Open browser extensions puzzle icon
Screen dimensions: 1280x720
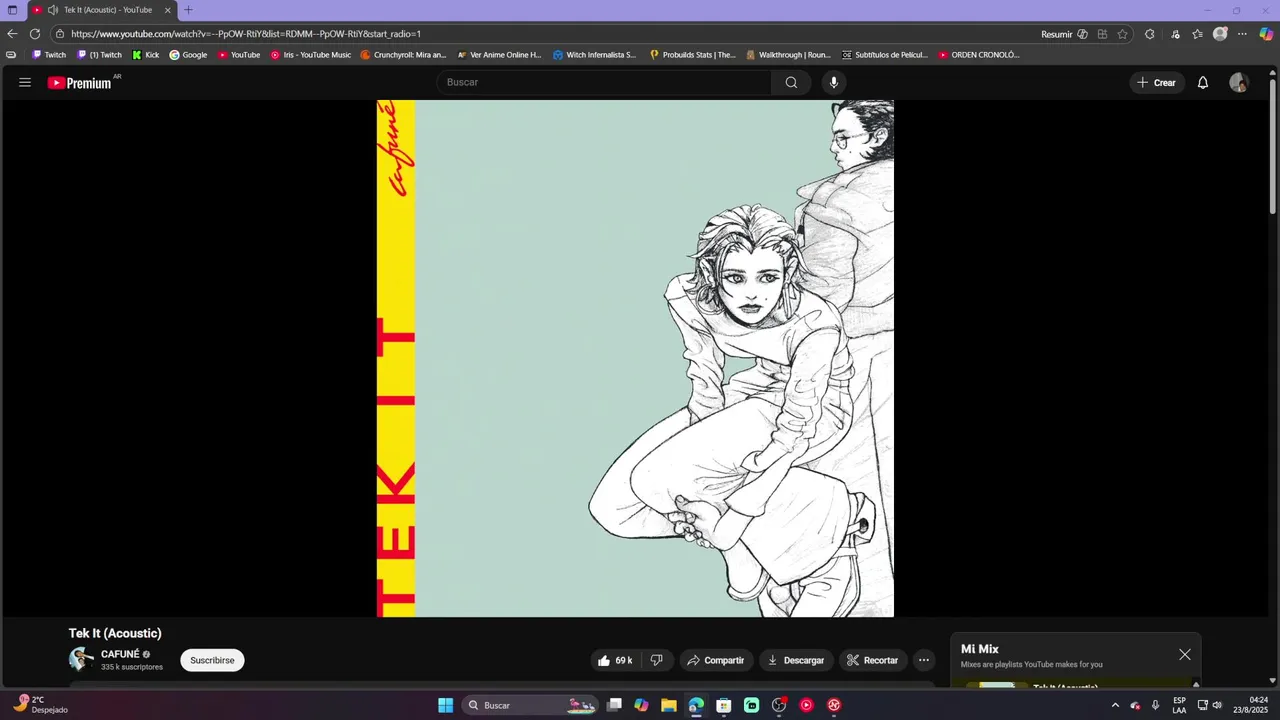pos(1150,34)
